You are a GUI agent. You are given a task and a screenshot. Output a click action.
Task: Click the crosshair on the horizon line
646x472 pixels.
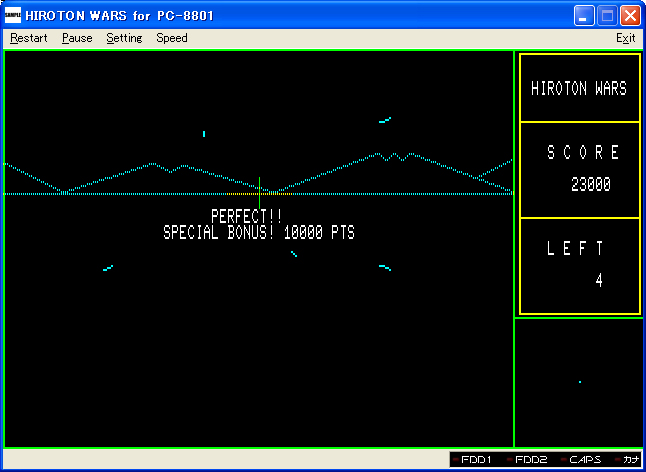tap(259, 192)
